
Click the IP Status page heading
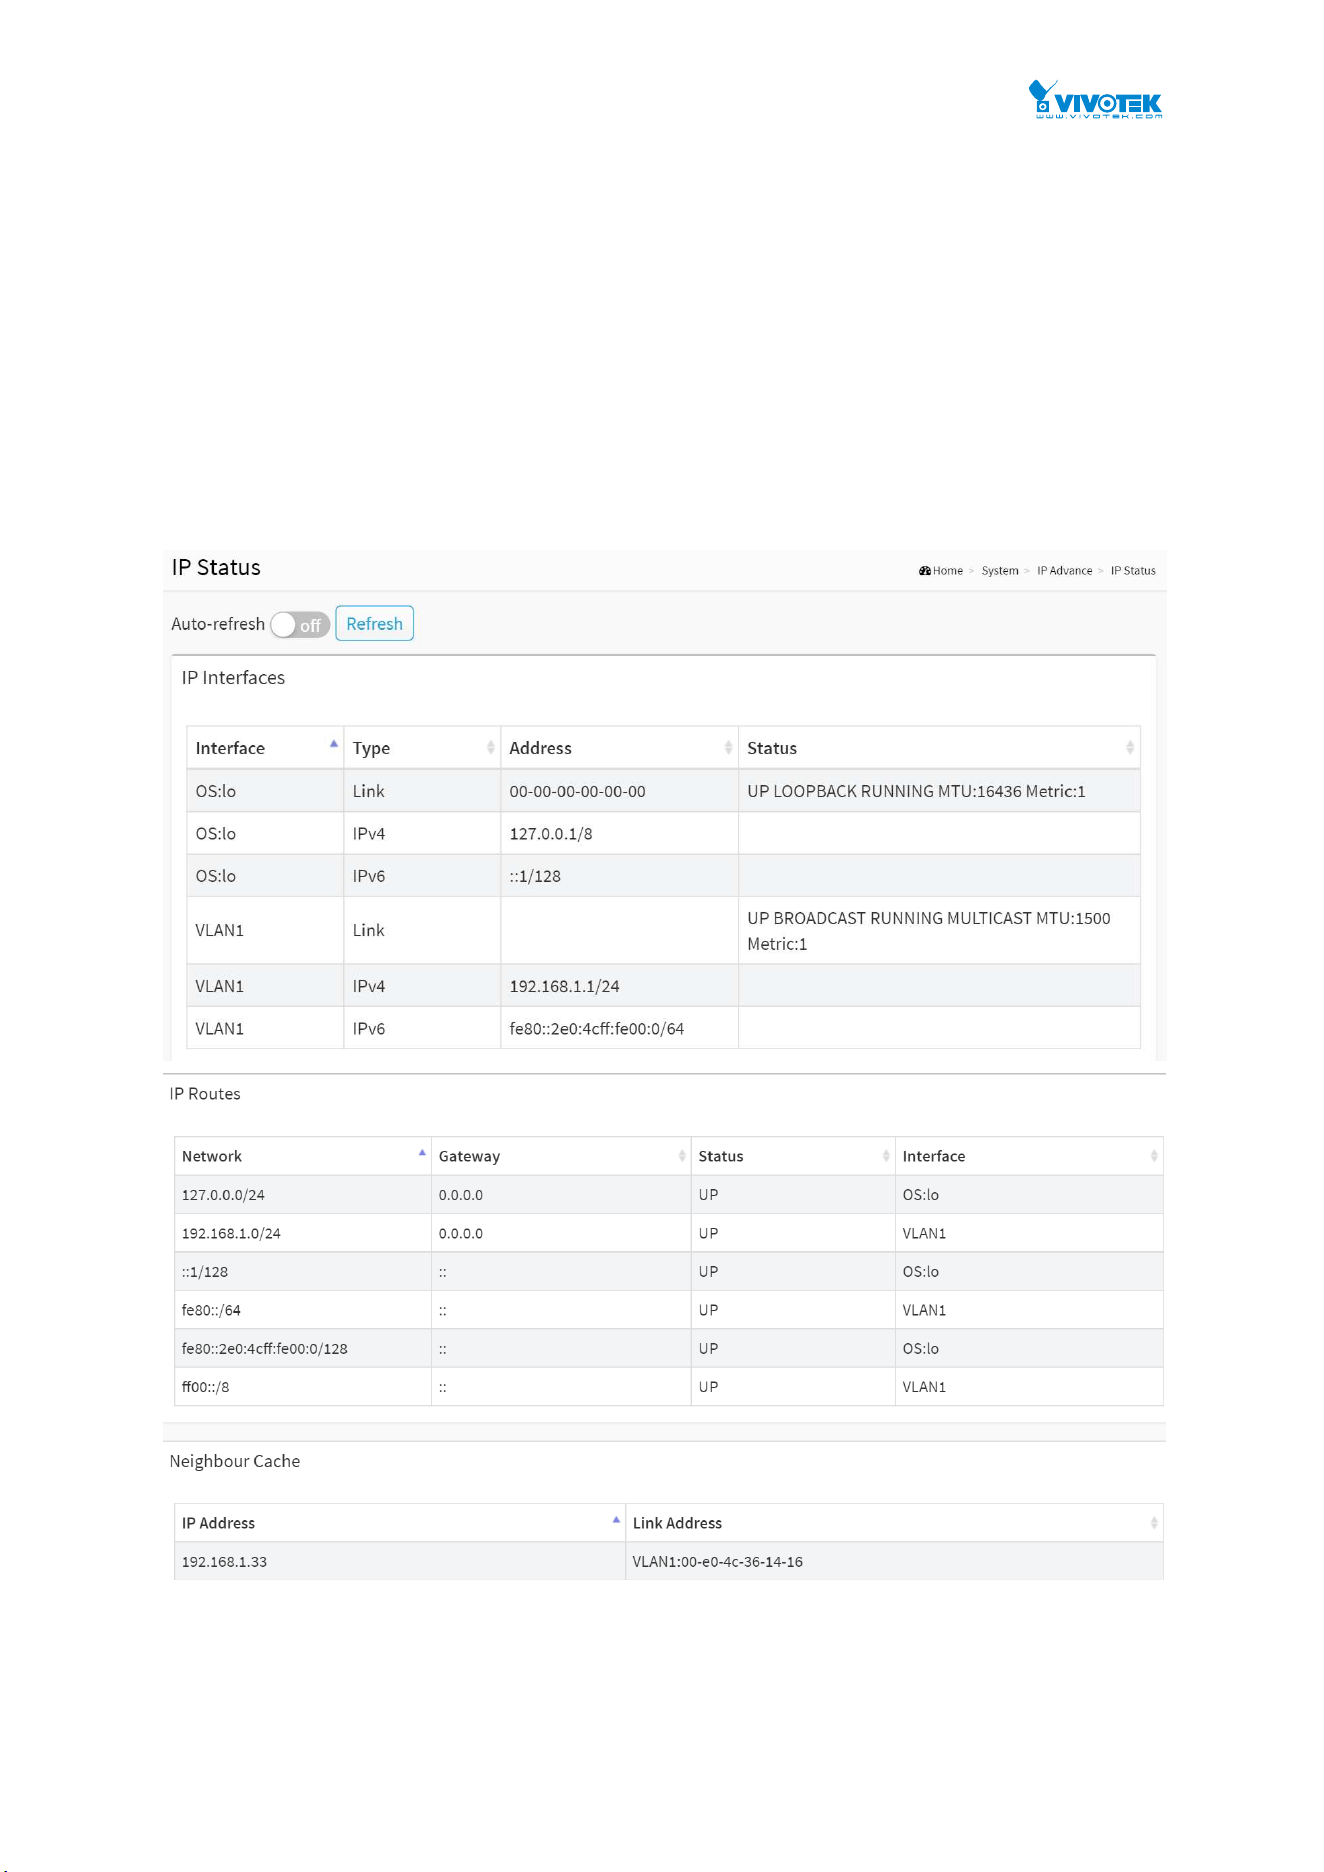[x=216, y=568]
